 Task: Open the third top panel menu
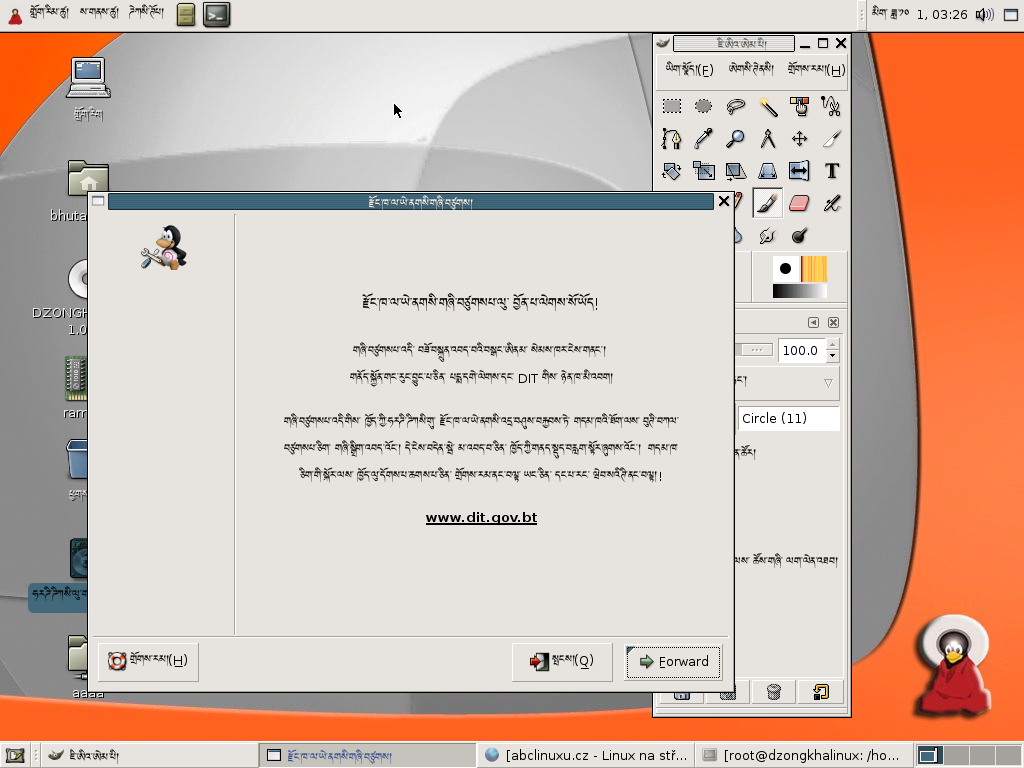point(146,14)
